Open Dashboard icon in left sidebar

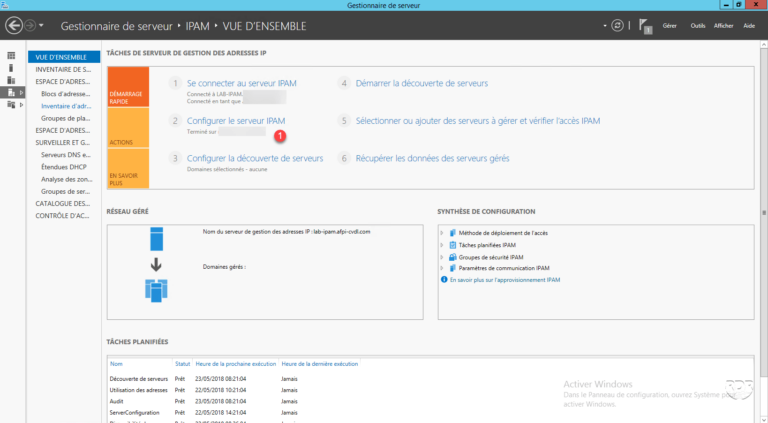pos(11,56)
